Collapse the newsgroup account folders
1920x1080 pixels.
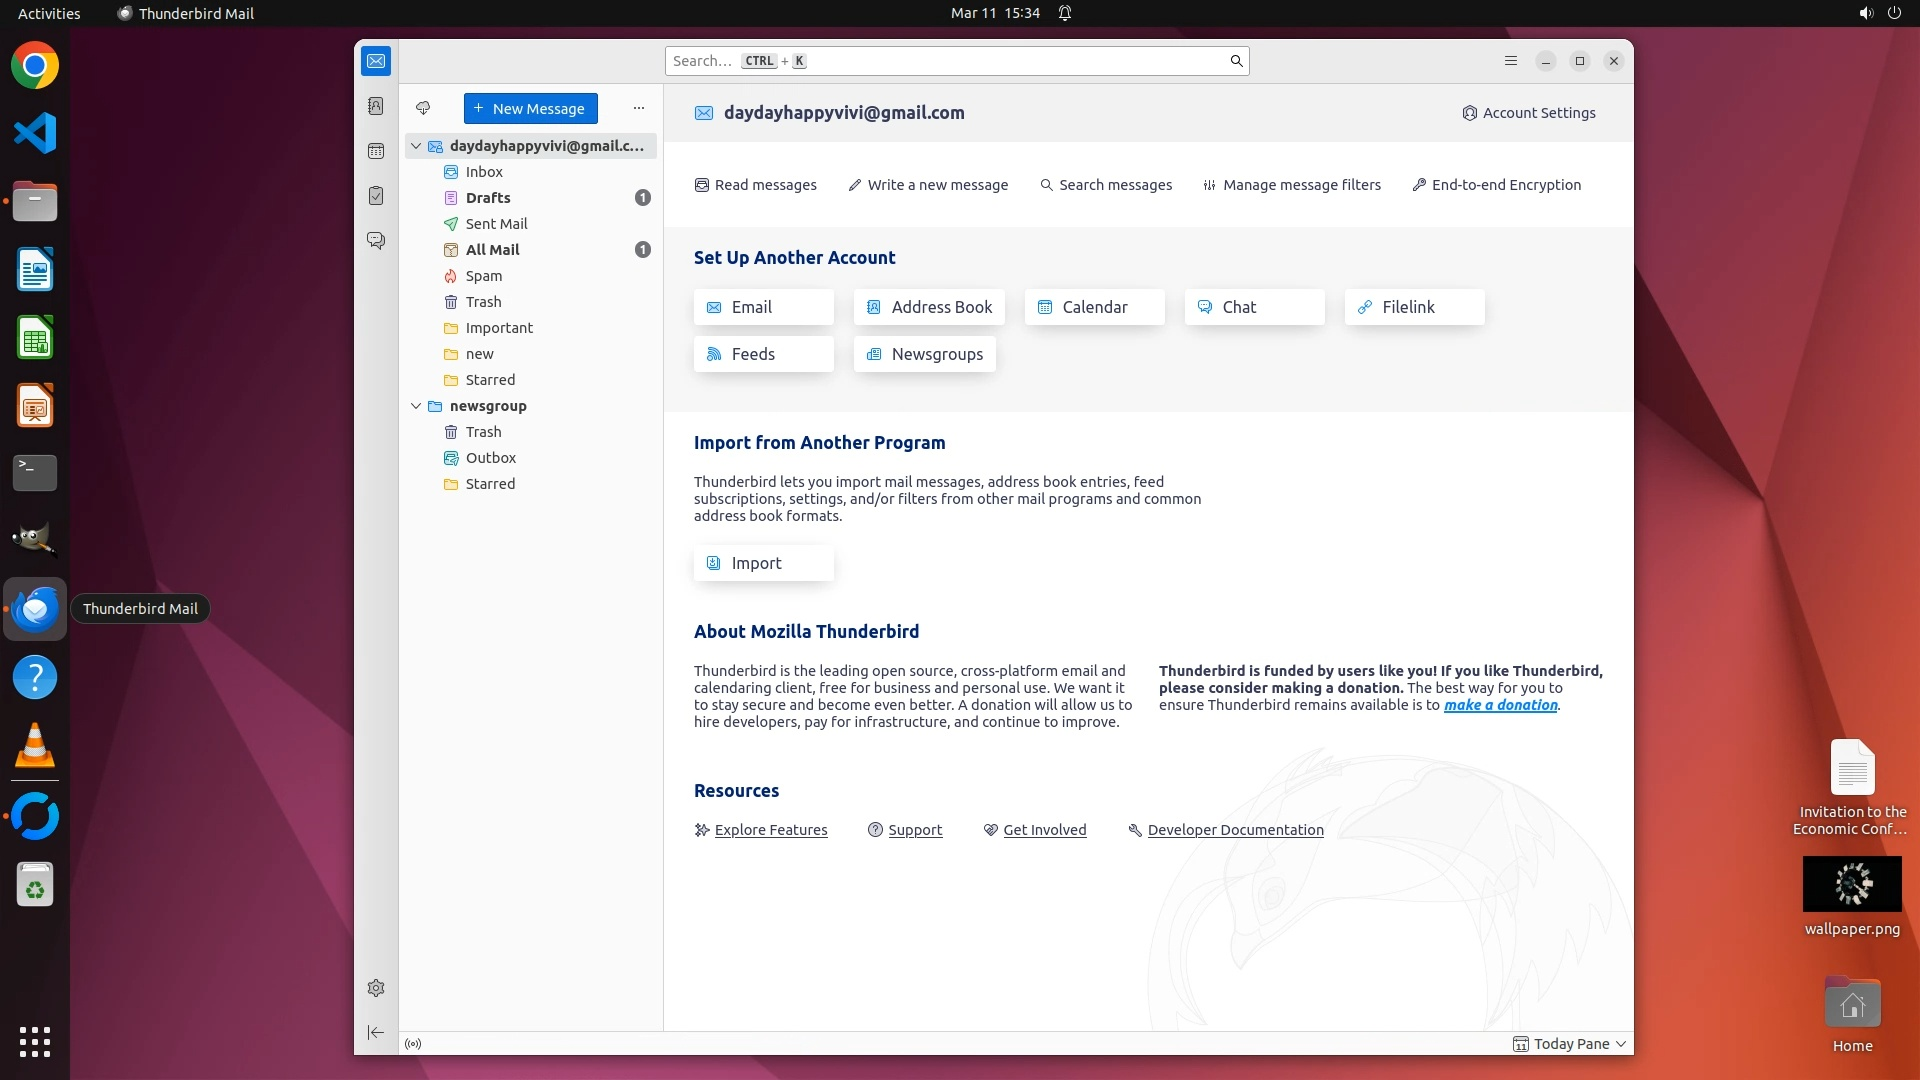(x=416, y=406)
